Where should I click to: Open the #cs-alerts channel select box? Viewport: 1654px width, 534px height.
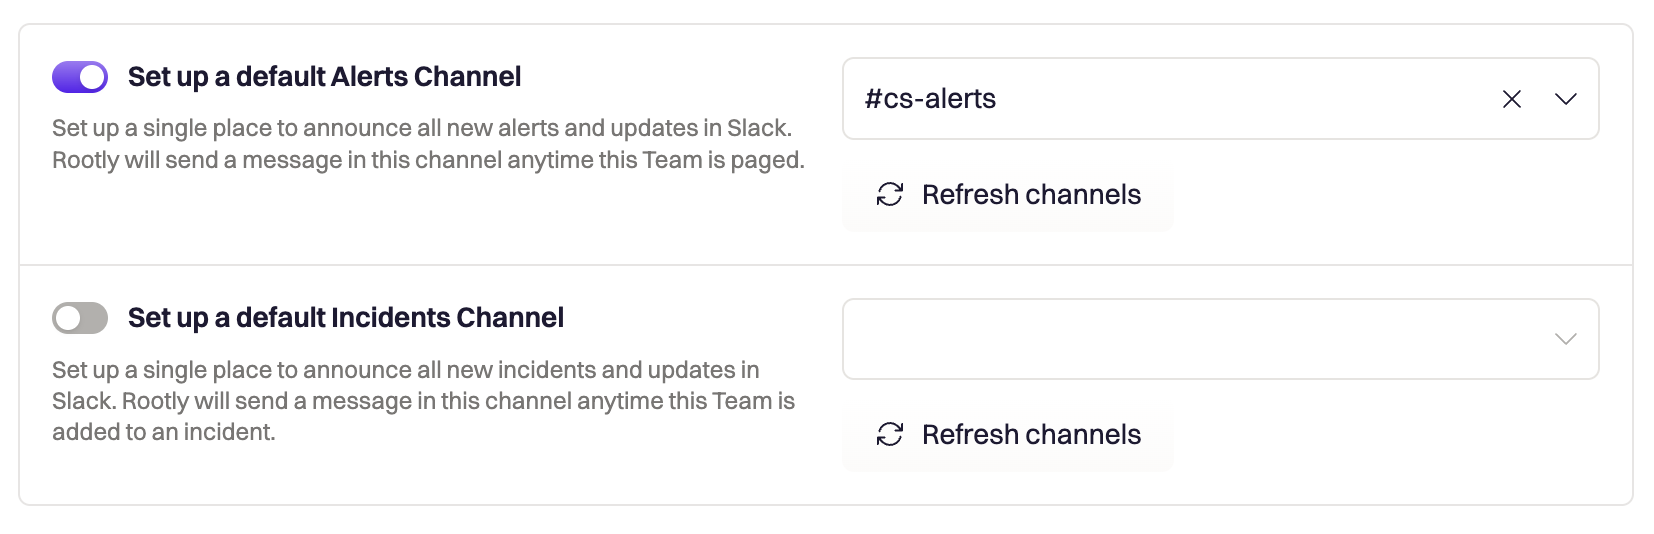(1221, 99)
